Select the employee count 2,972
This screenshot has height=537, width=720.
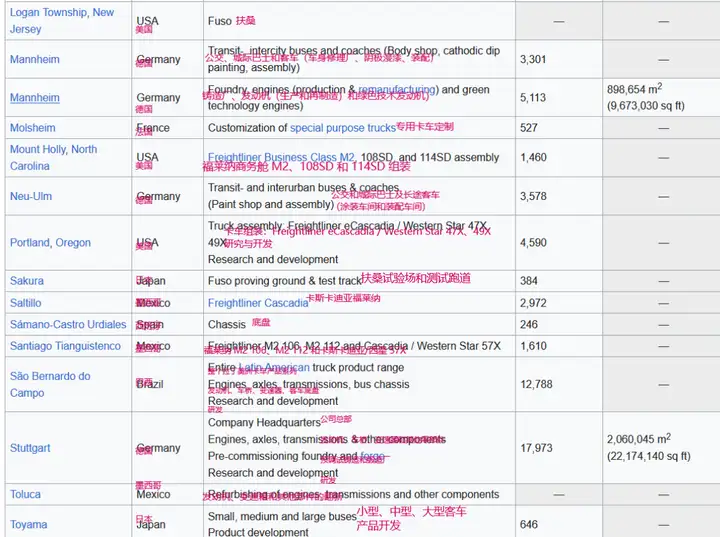click(x=533, y=303)
